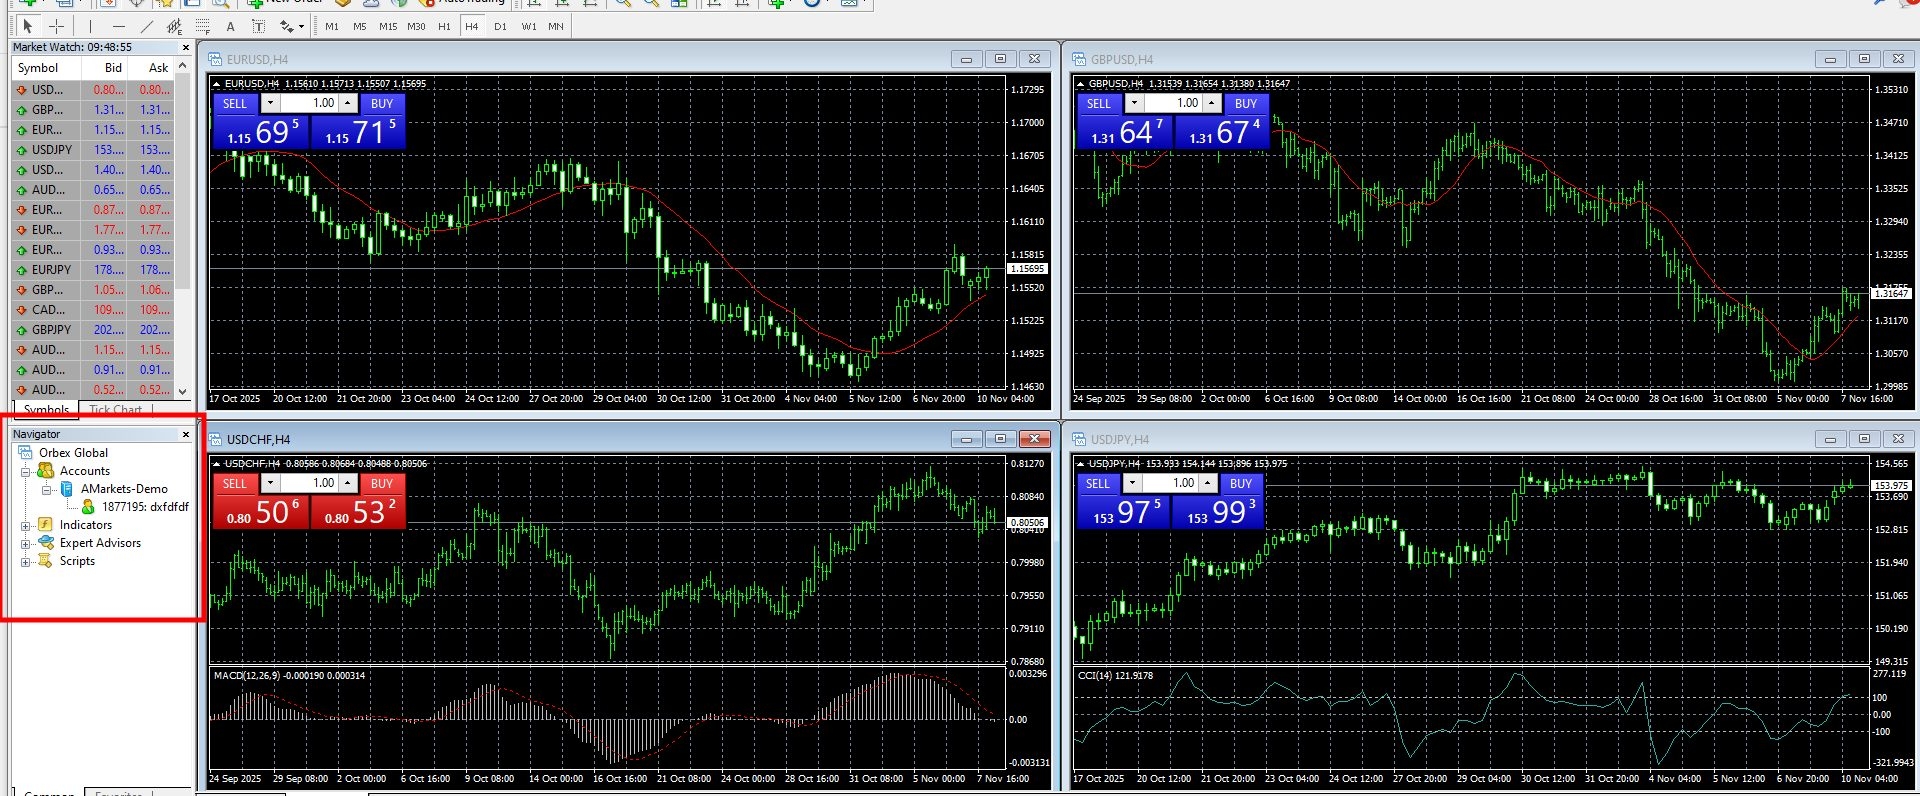This screenshot has height=796, width=1920.
Task: Select the Crosshair tool
Action: (56, 26)
